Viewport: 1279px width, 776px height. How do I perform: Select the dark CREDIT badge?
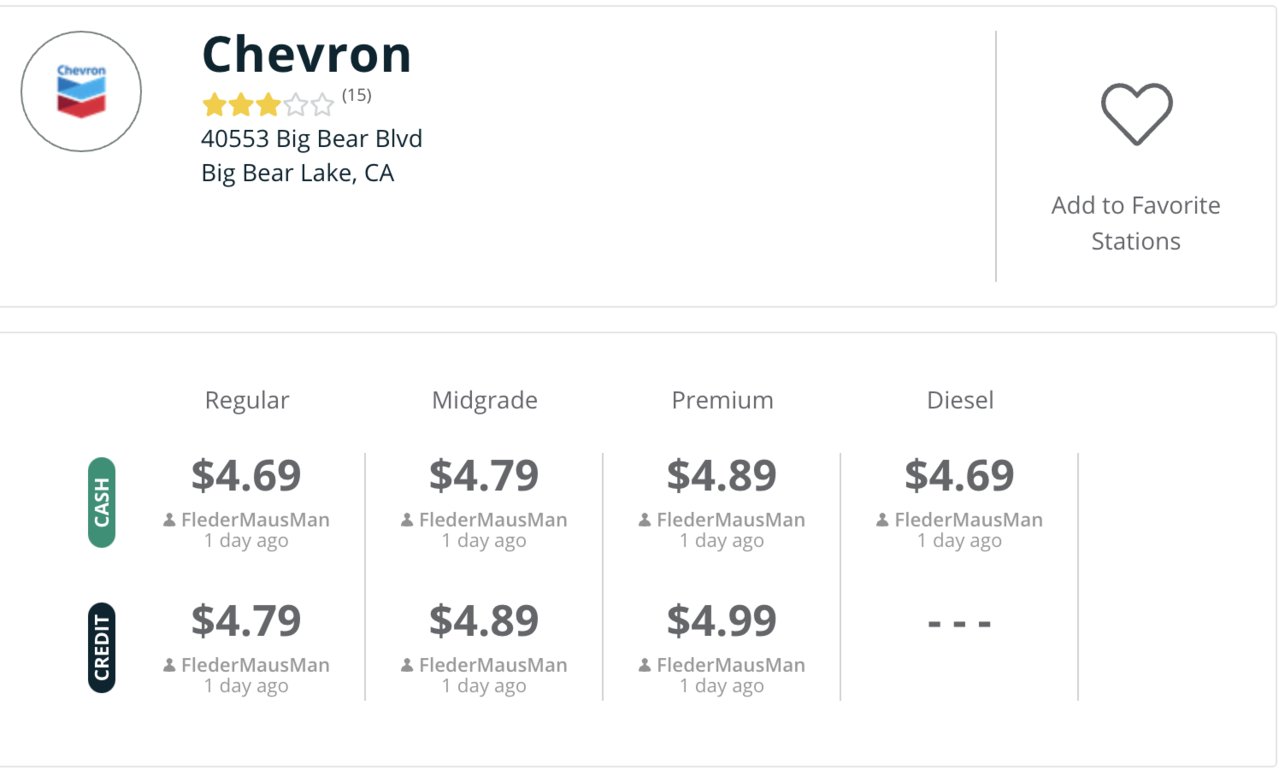click(x=102, y=647)
